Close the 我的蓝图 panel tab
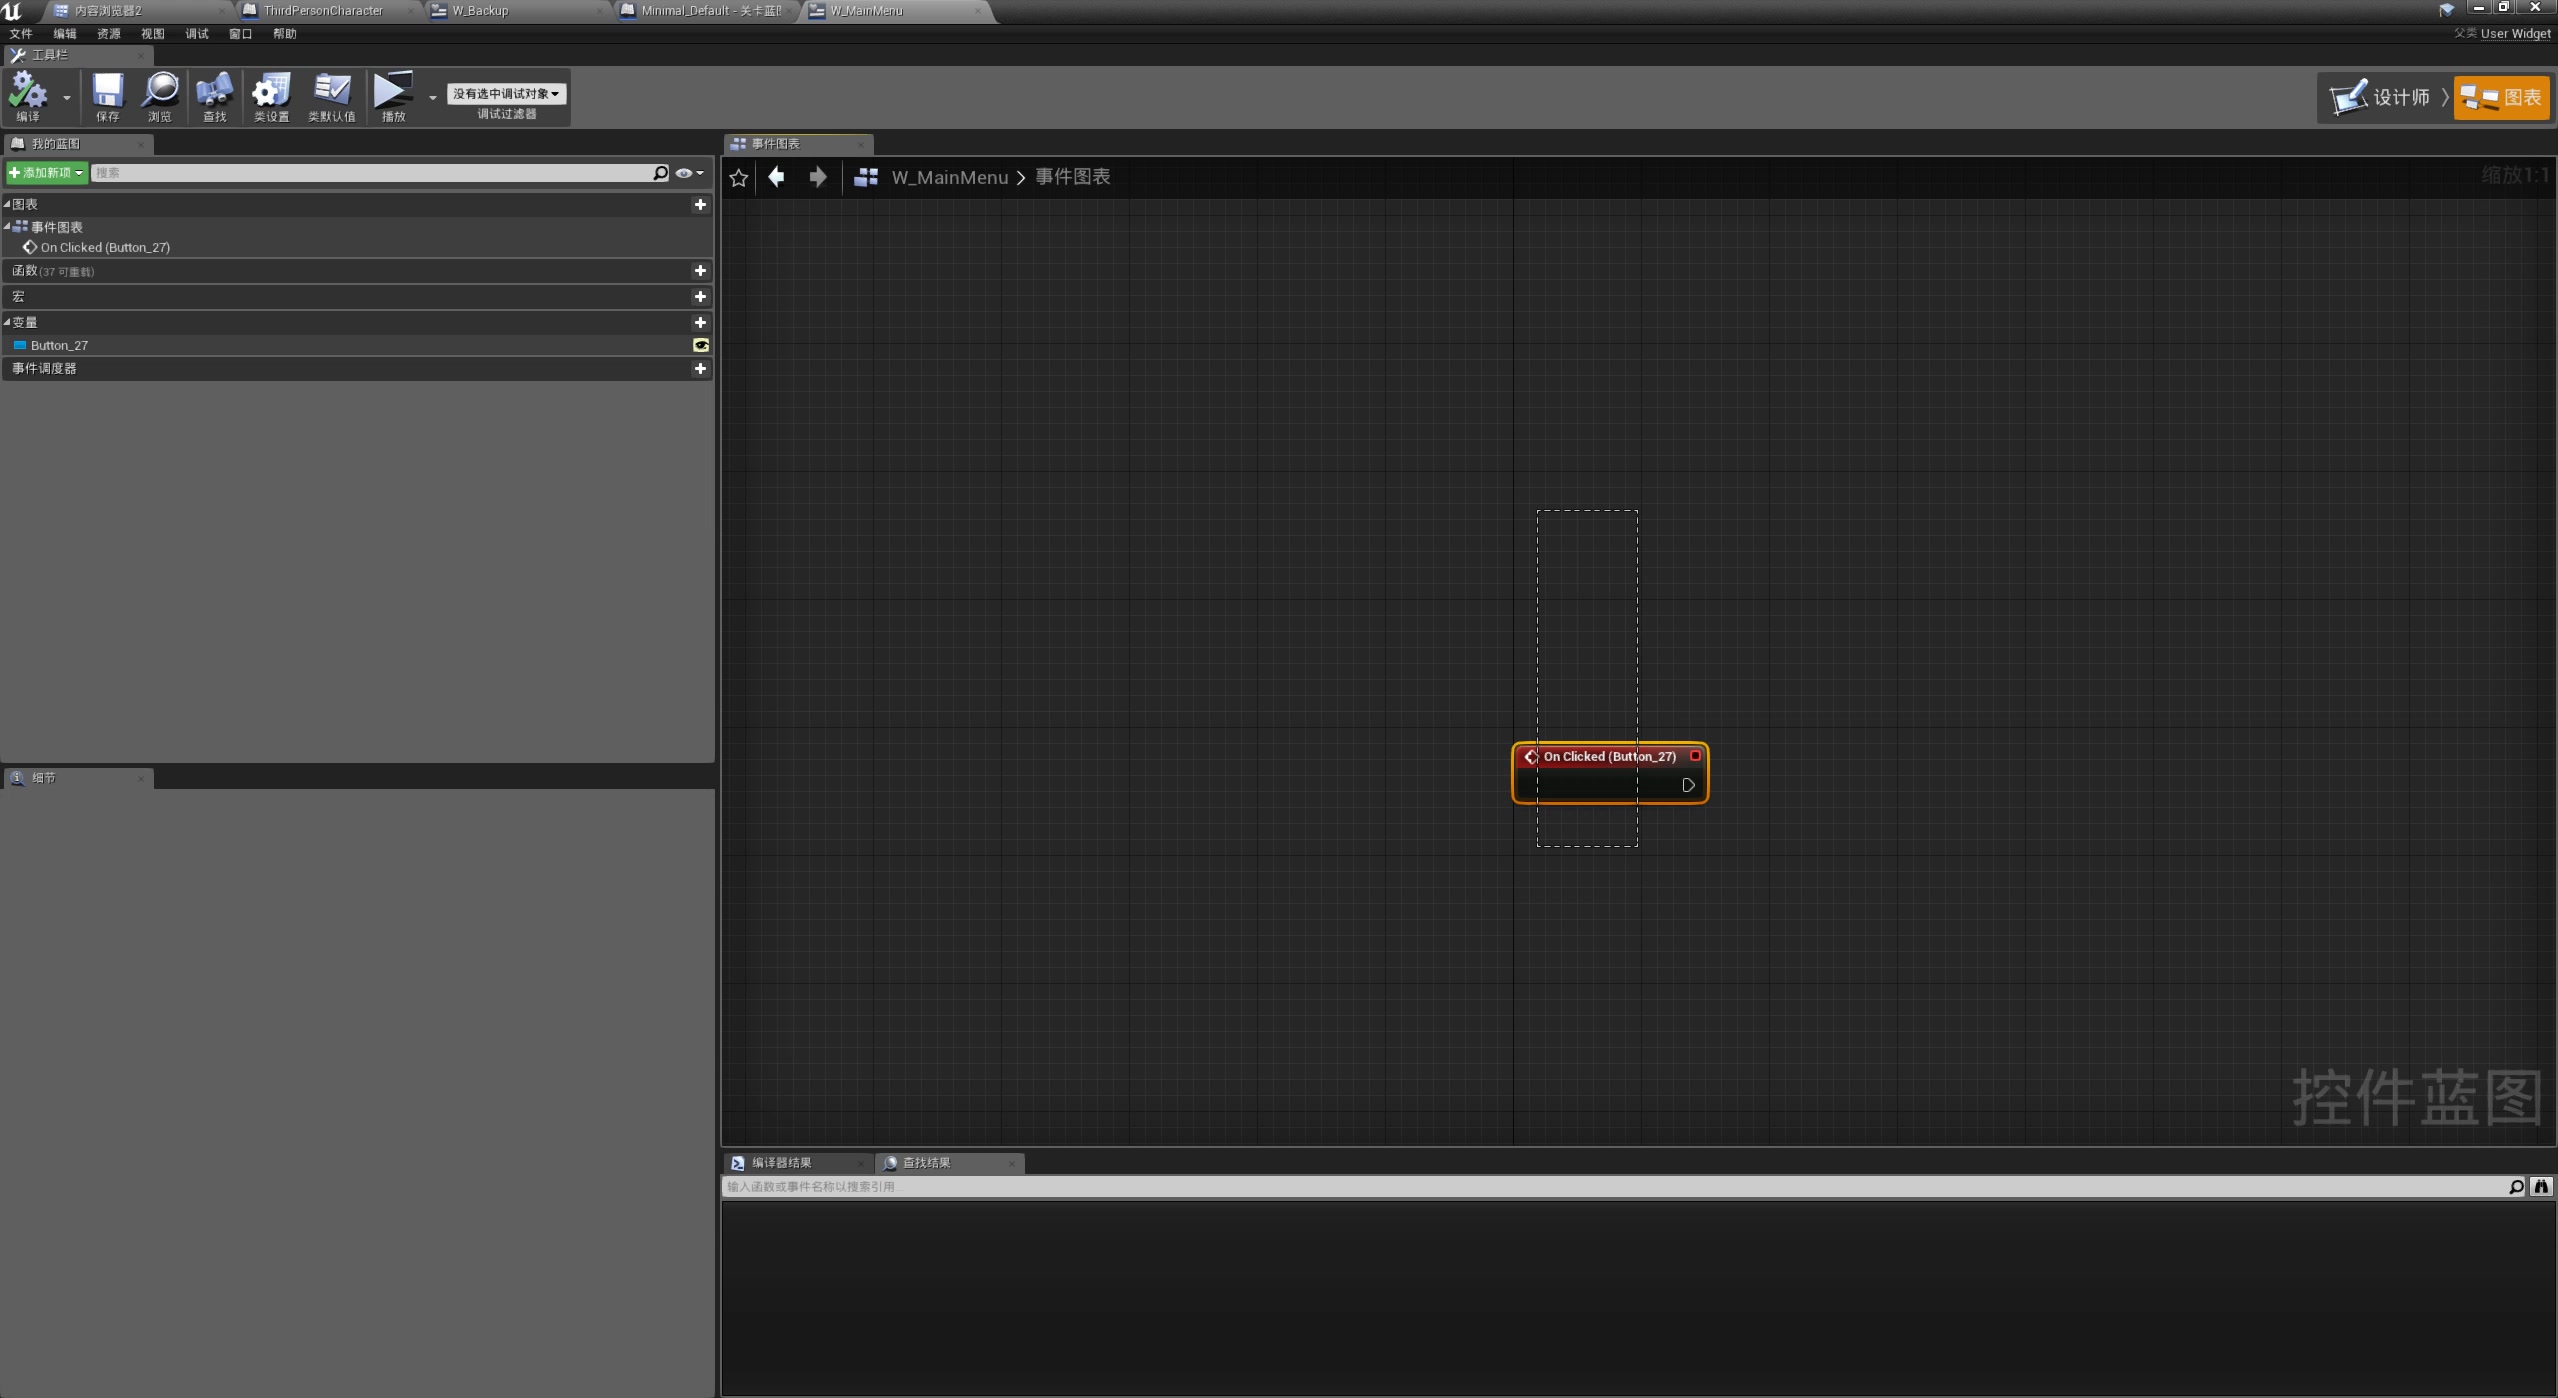Viewport: 2558px width, 1398px height. 141,144
